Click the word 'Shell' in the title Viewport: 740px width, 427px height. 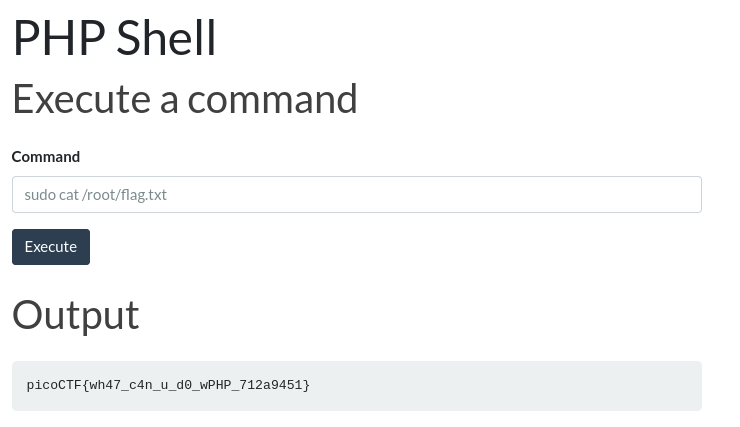[166, 38]
